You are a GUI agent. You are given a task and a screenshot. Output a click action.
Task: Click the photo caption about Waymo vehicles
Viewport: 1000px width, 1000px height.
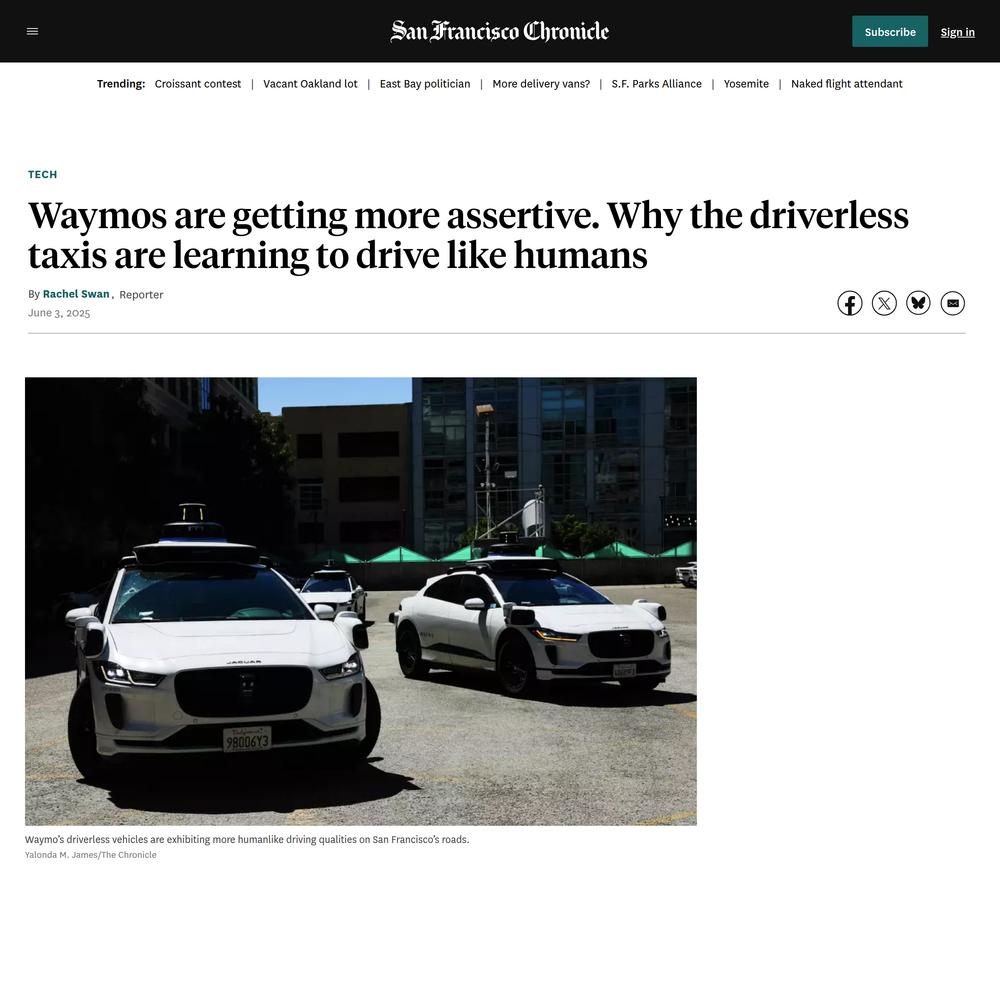pyautogui.click(x=247, y=839)
